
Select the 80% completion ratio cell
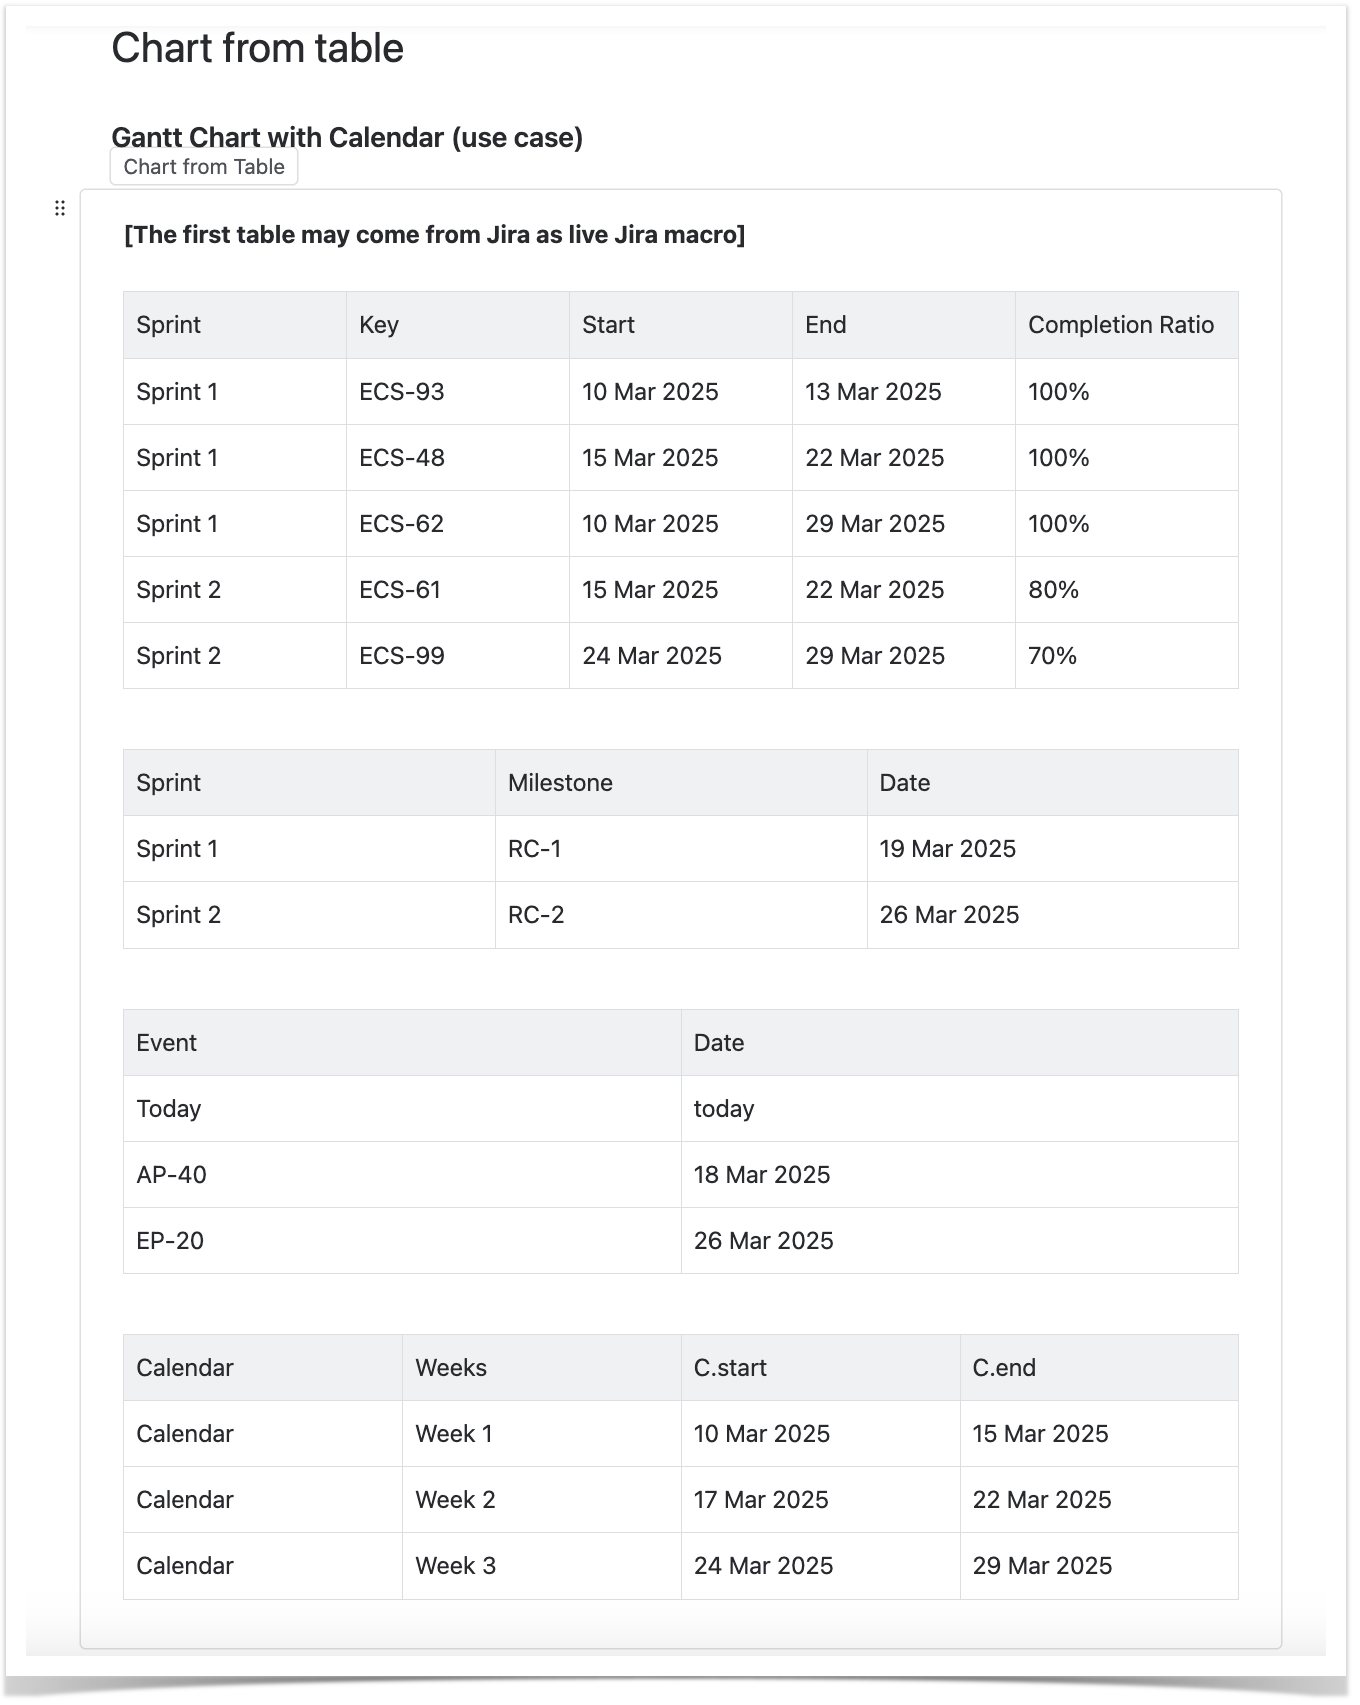pyautogui.click(x=1053, y=590)
